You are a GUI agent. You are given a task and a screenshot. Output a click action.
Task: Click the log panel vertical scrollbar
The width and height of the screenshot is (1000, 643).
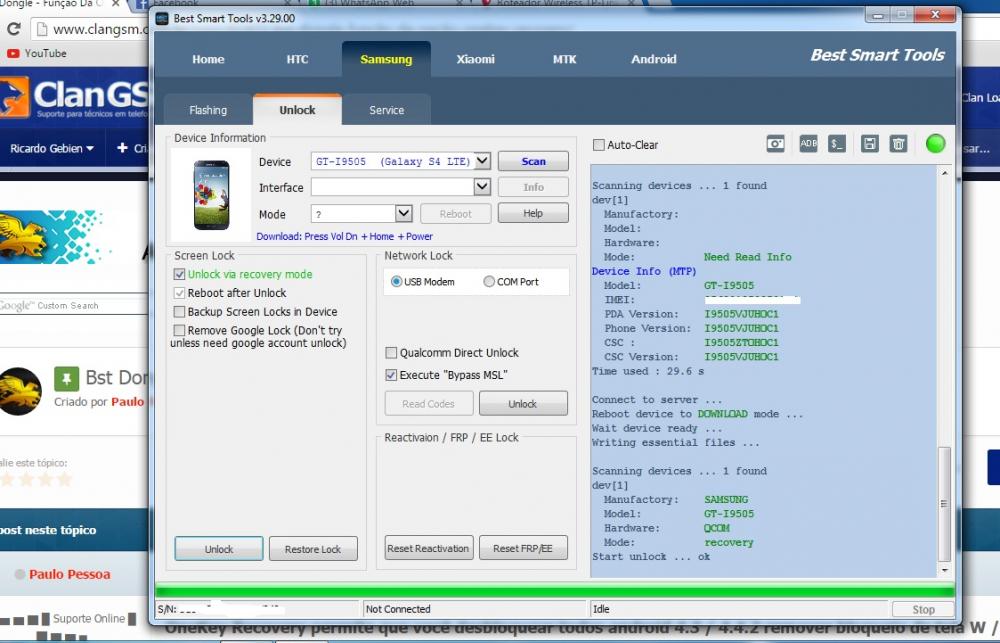point(945,503)
